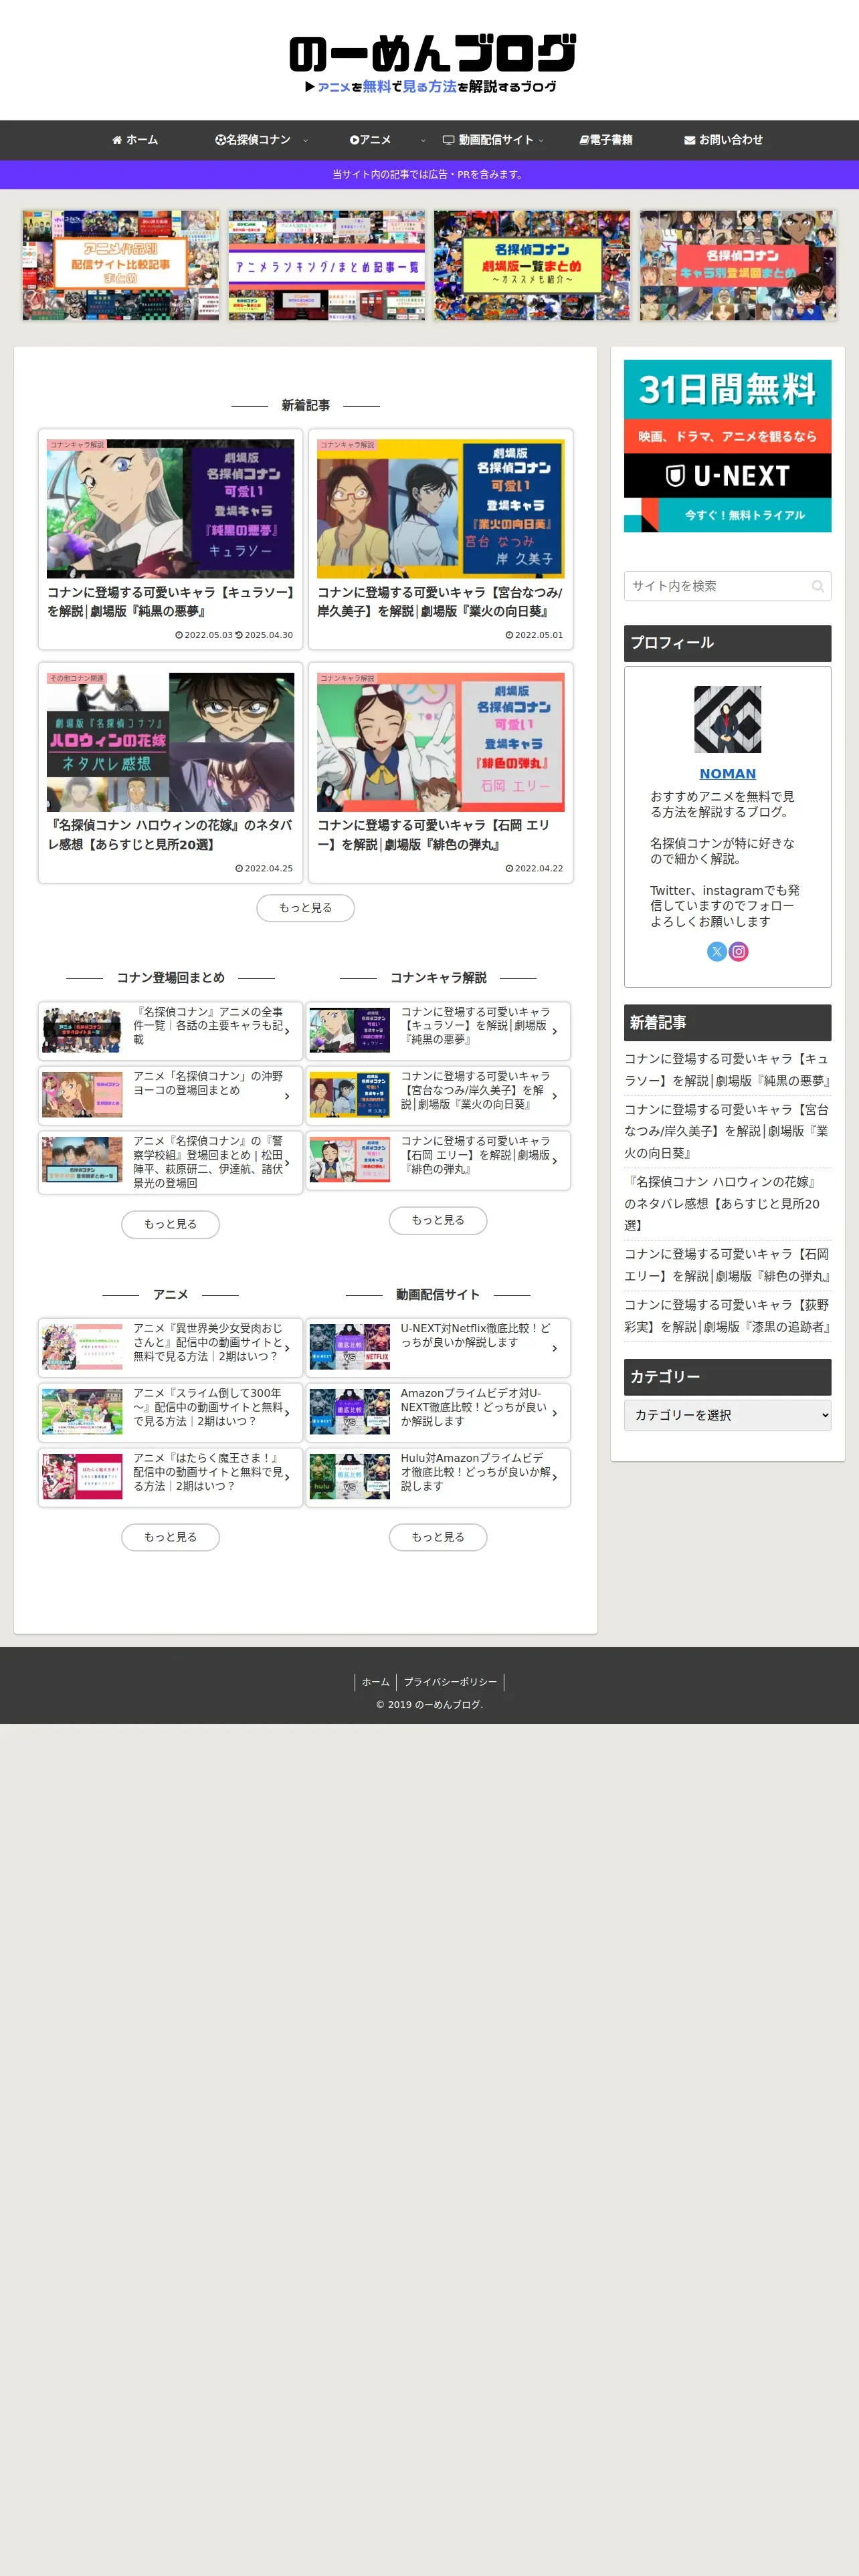Open U-NEXT対Netflix徹底比較 article
Image resolution: width=859 pixels, height=2576 pixels.
(438, 1347)
